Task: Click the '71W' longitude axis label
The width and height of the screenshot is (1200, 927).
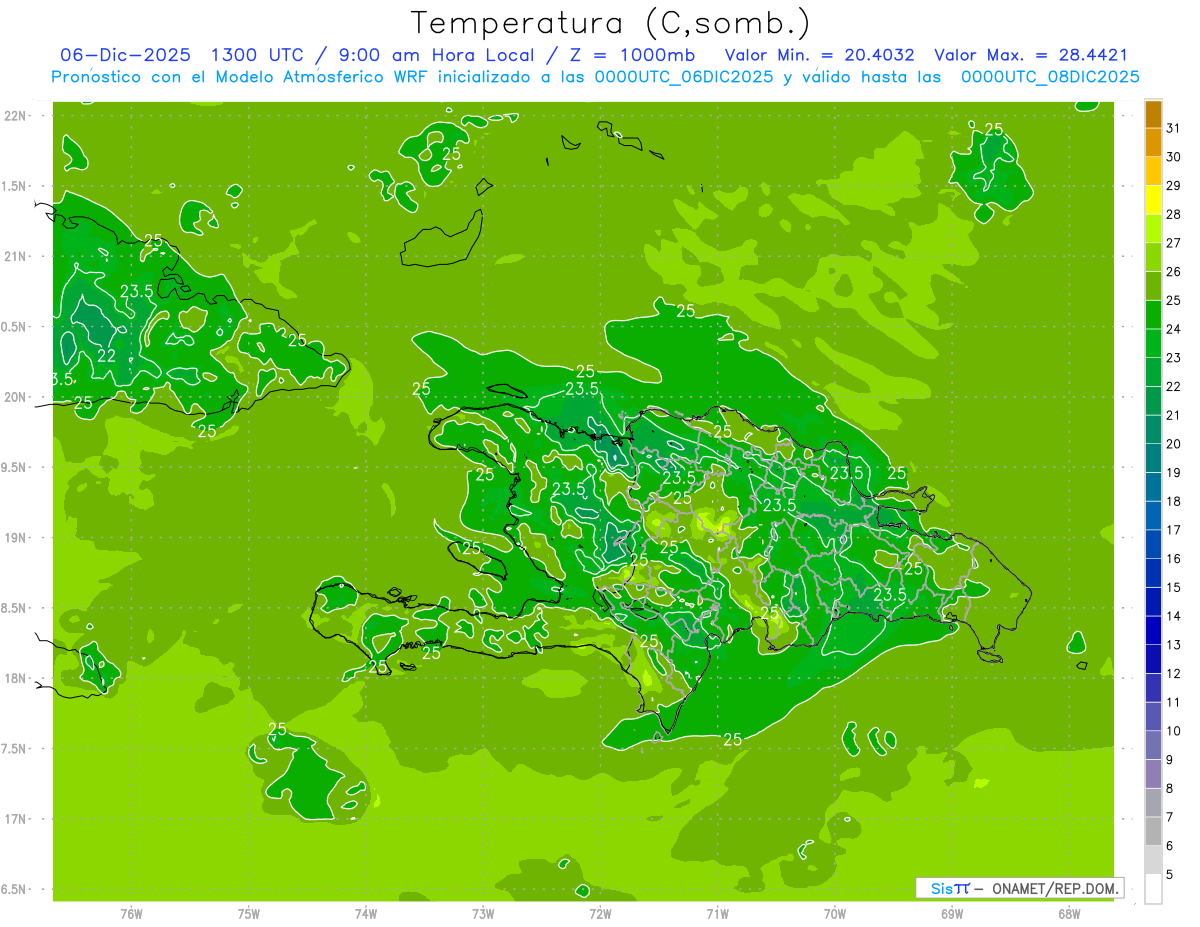Action: (717, 913)
